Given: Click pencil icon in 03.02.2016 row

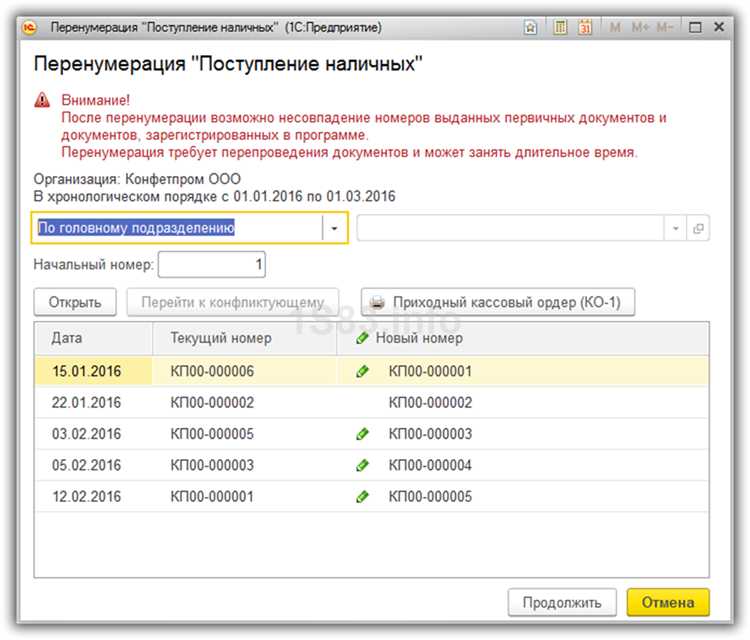Looking at the screenshot, I should 363,434.
